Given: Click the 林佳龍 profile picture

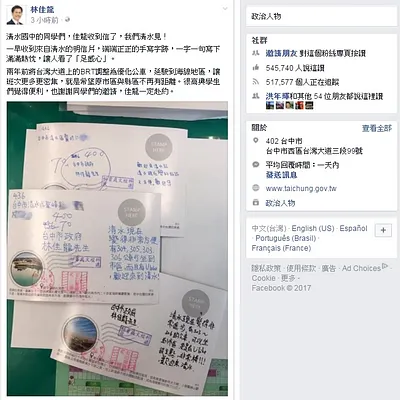Looking at the screenshot, I should pyautogui.click(x=15, y=15).
